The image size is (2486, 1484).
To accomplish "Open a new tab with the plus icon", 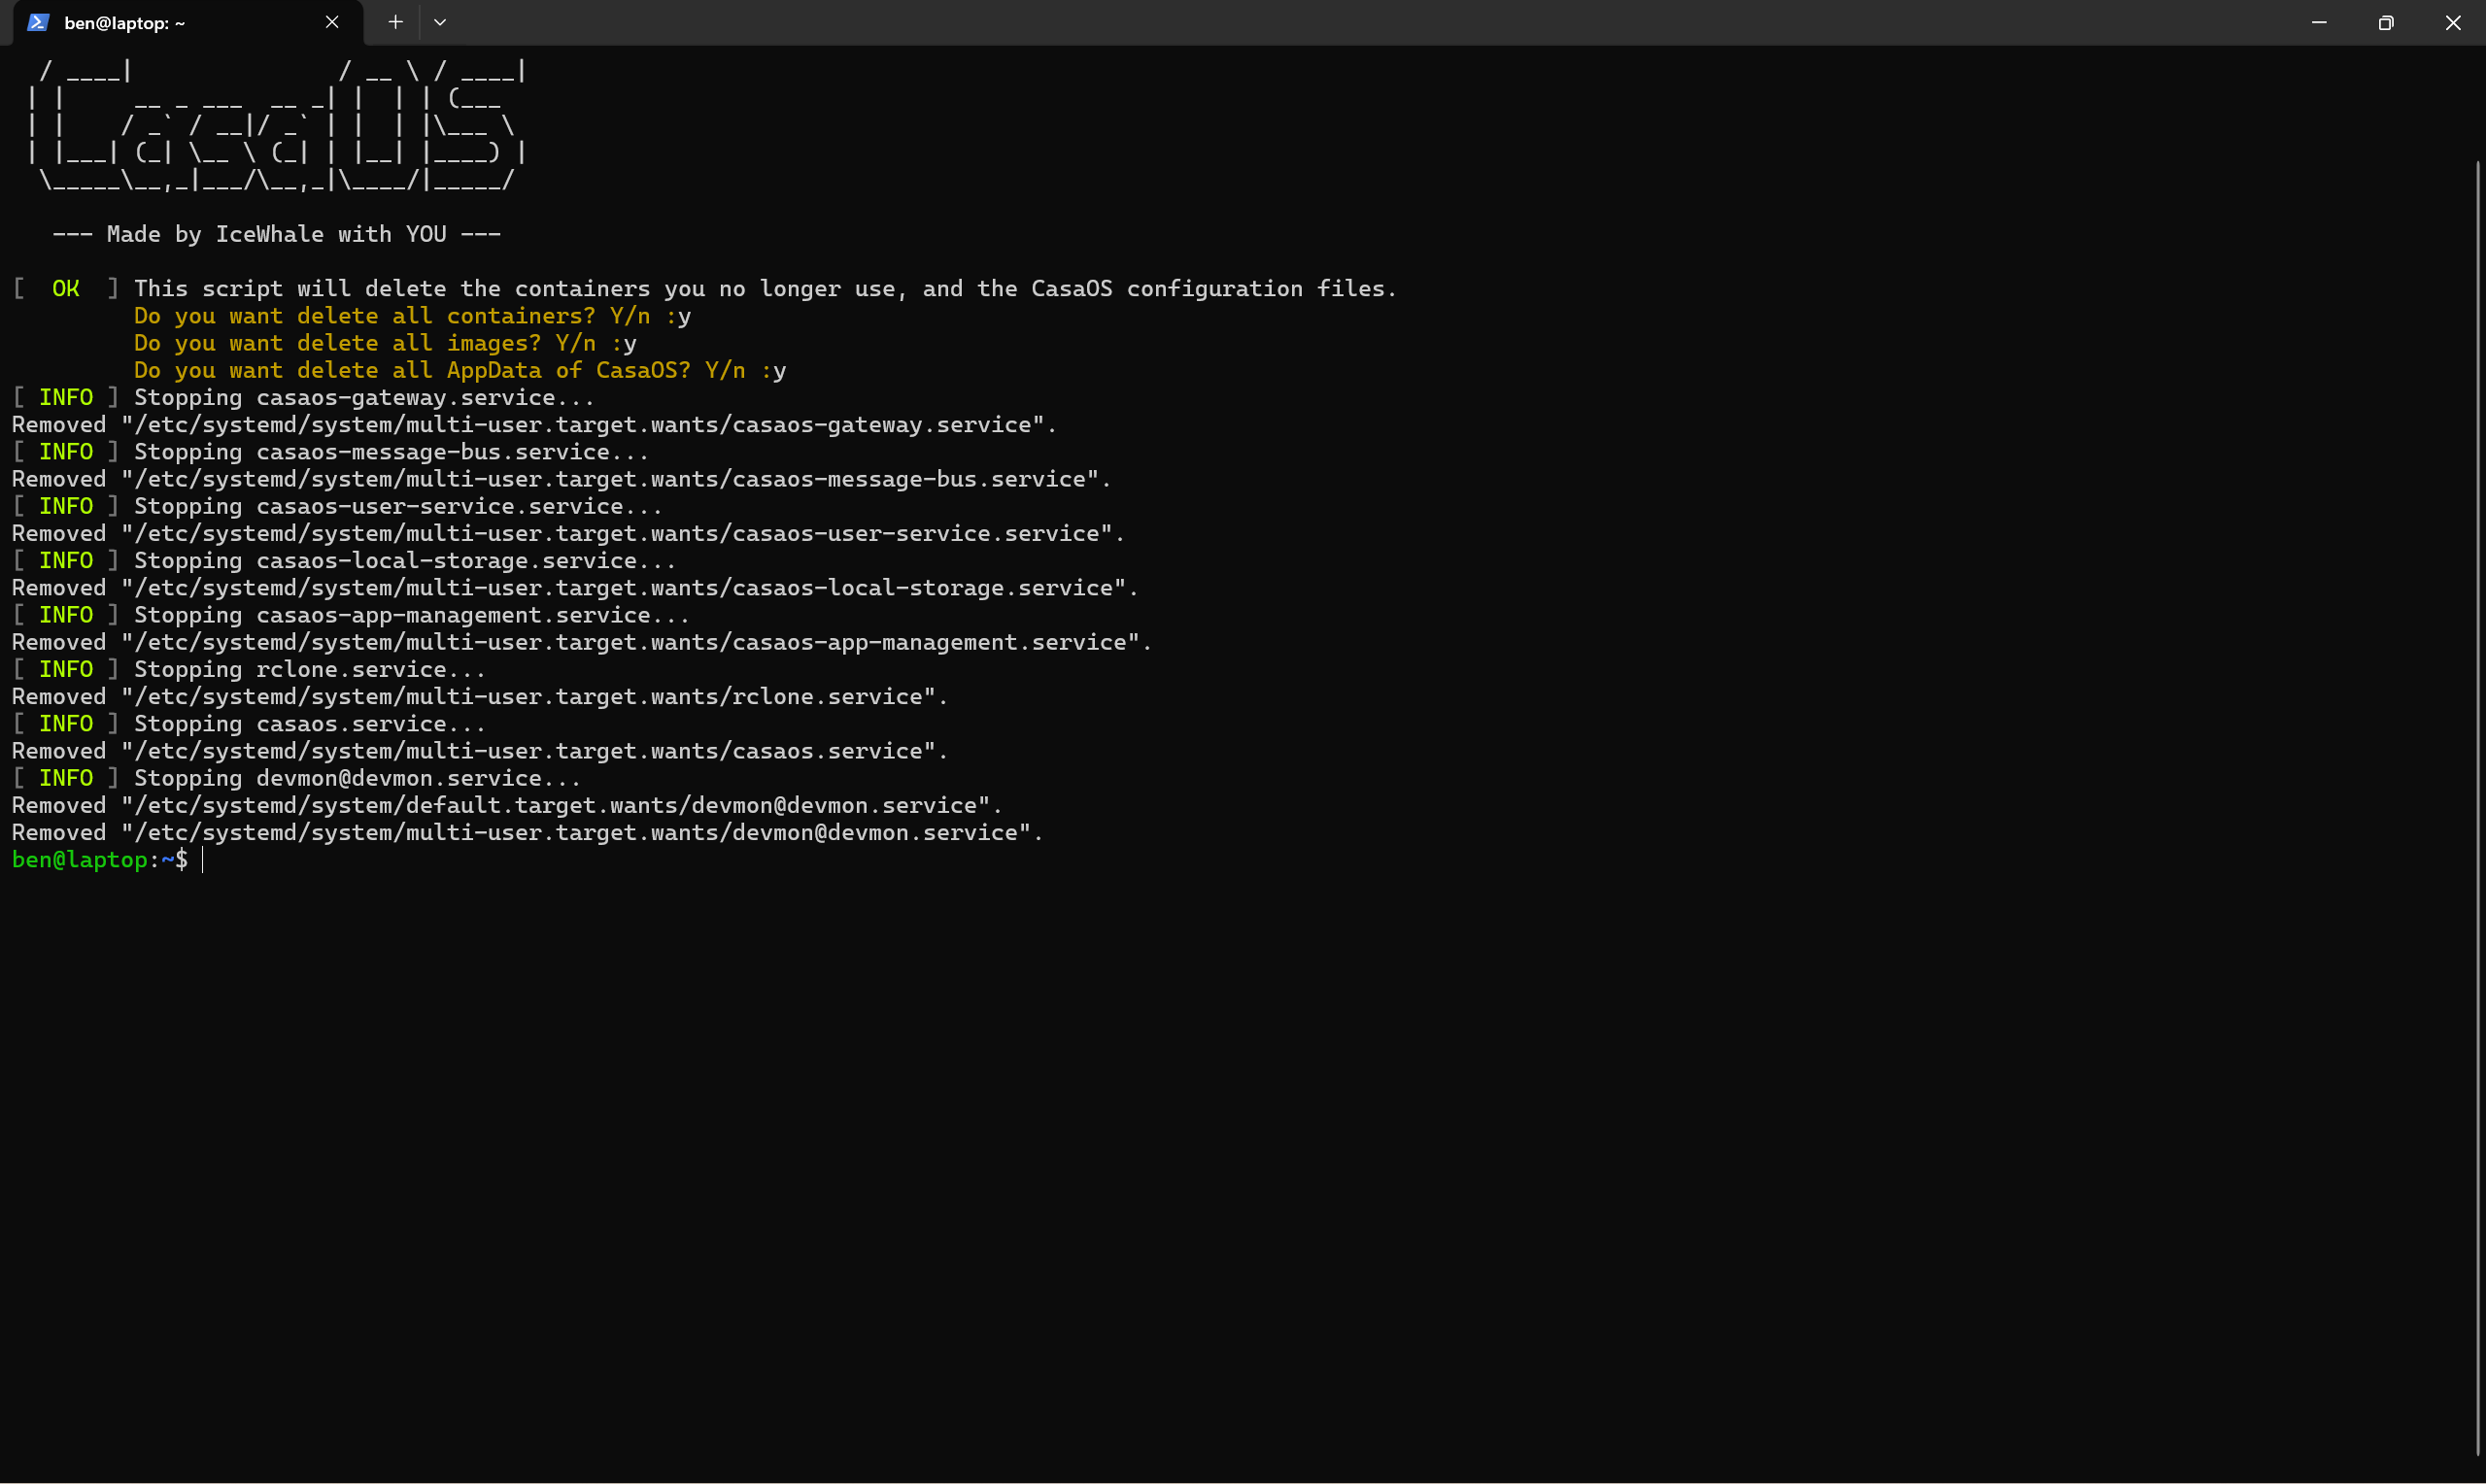I will coord(395,22).
